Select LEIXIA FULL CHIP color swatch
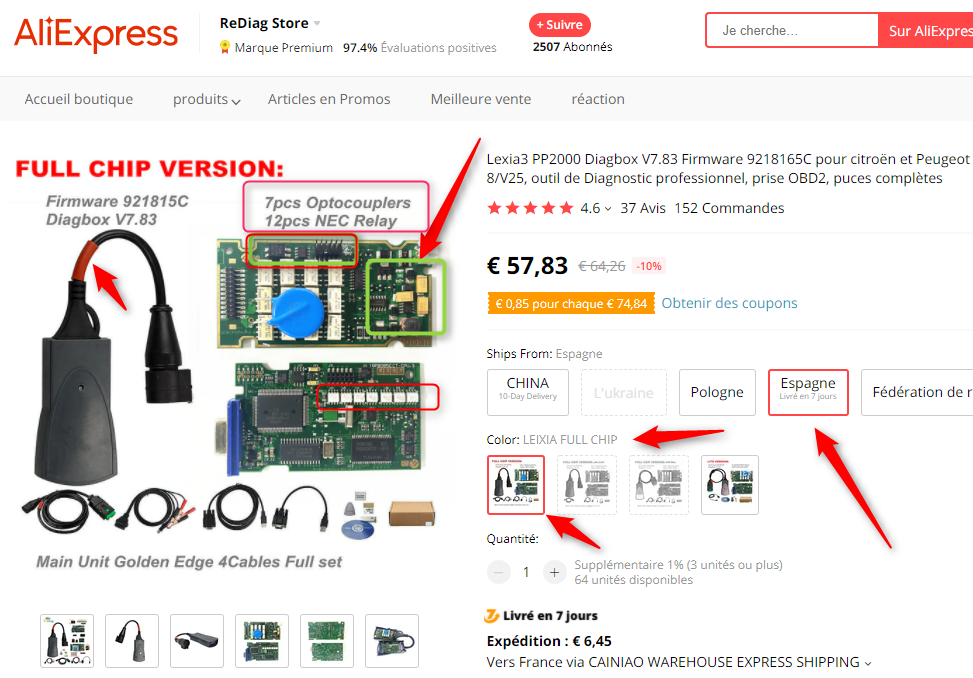 pos(516,485)
